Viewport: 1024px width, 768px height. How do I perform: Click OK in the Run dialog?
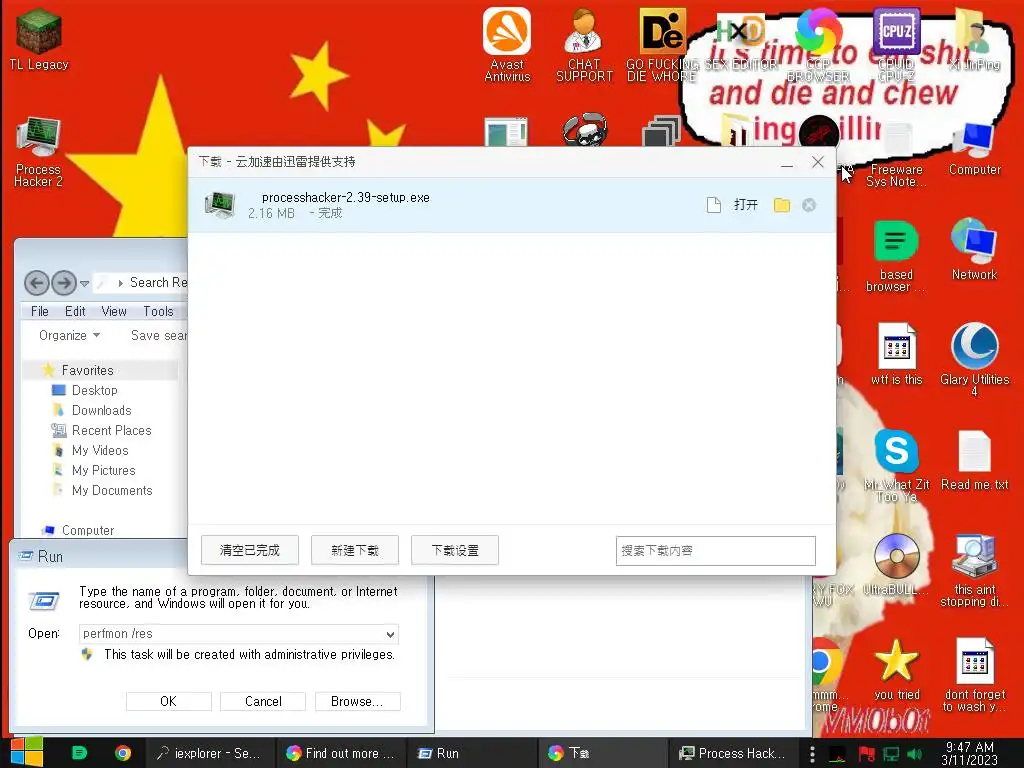pos(168,701)
